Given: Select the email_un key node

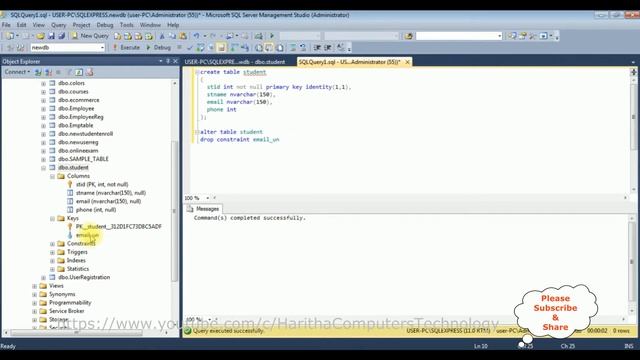Looking at the screenshot, I should pos(87,235).
